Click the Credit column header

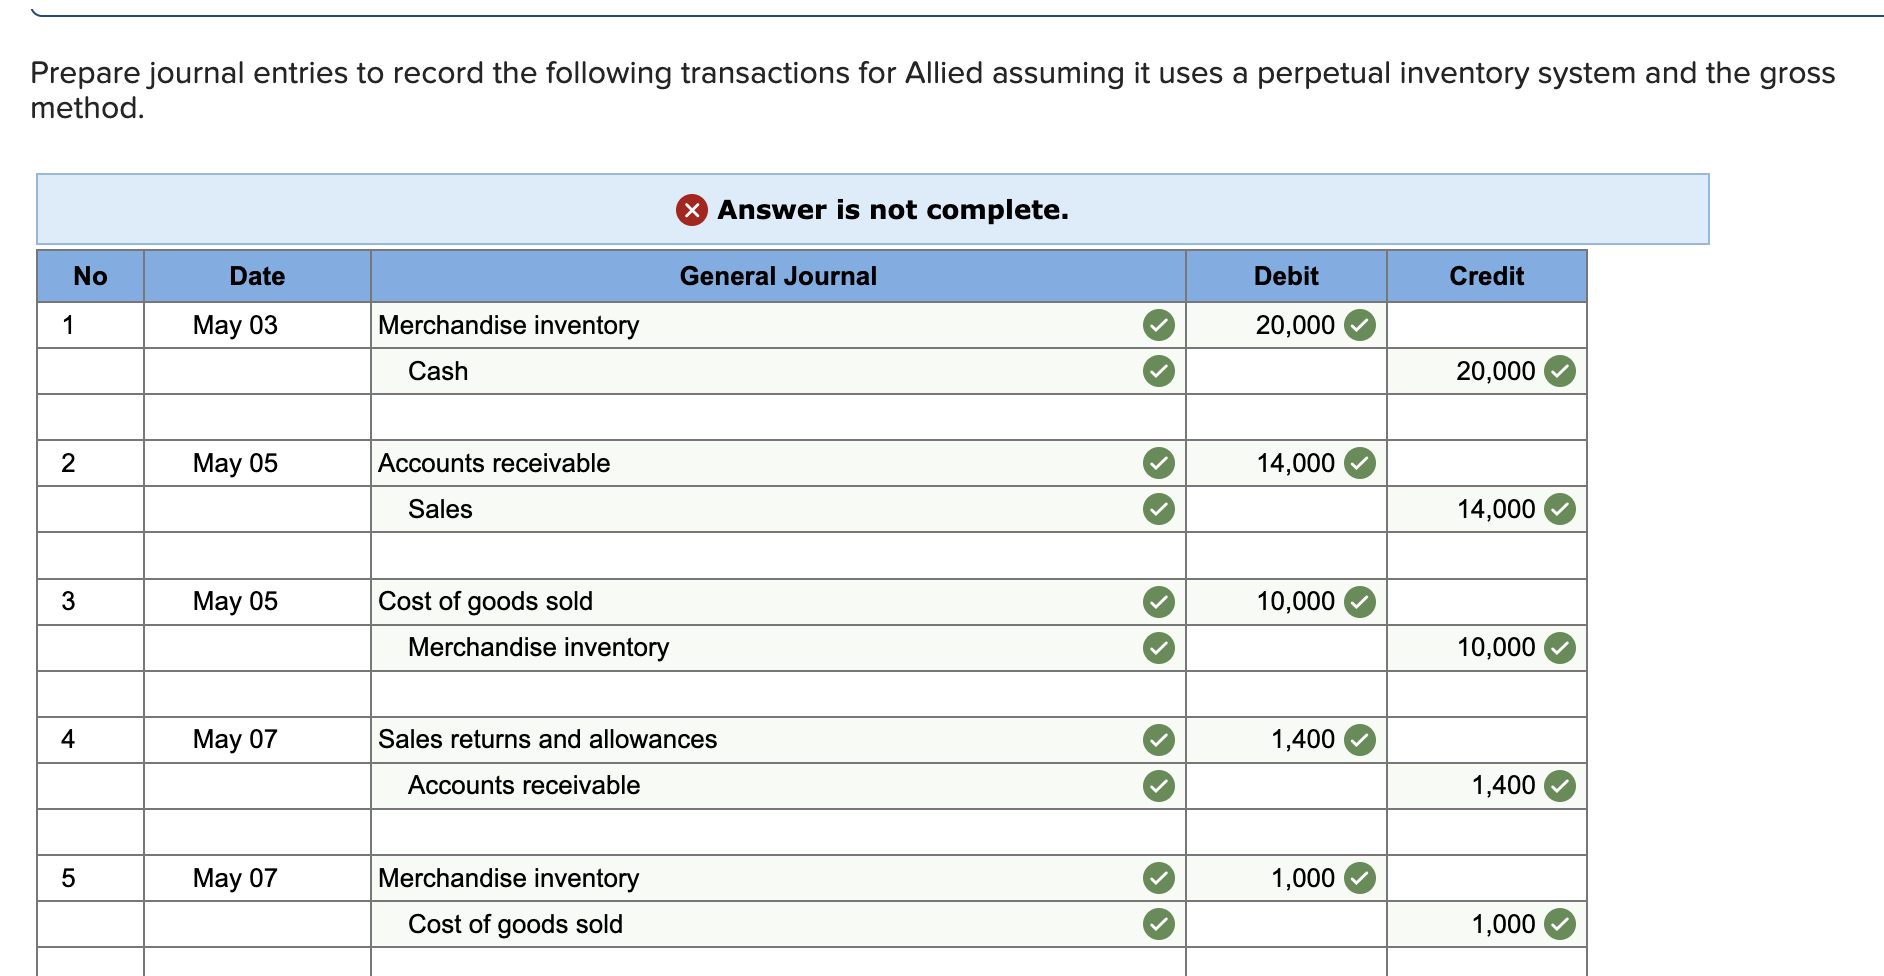(x=1486, y=276)
